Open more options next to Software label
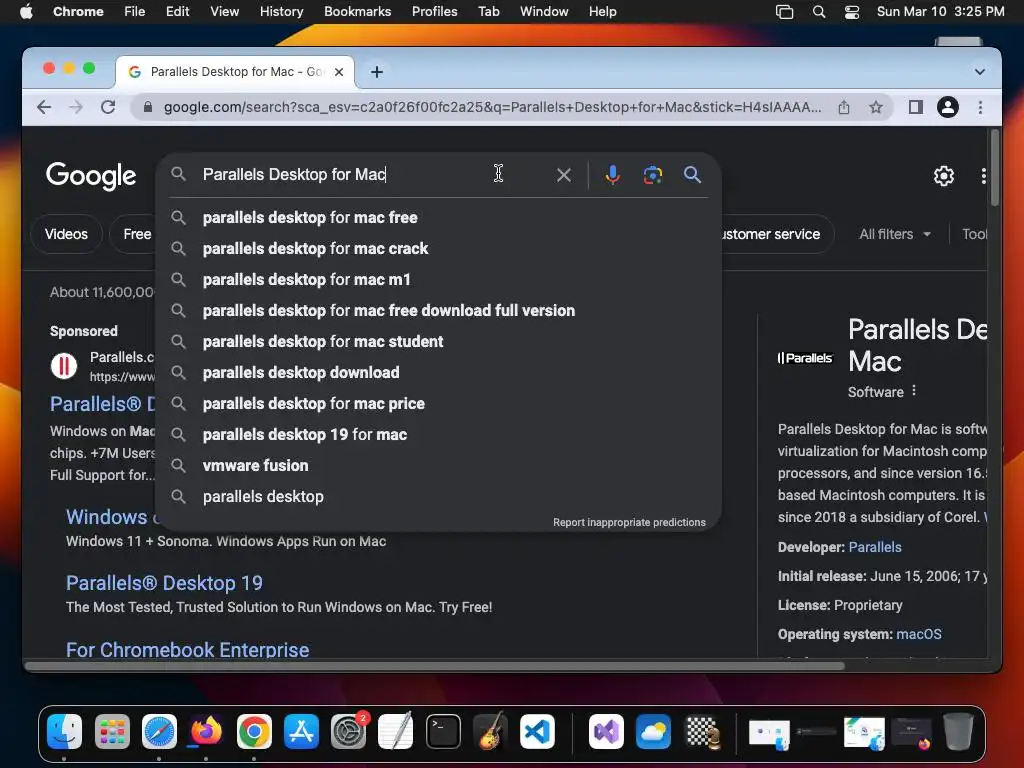Viewport: 1024px width, 768px height. pos(914,391)
